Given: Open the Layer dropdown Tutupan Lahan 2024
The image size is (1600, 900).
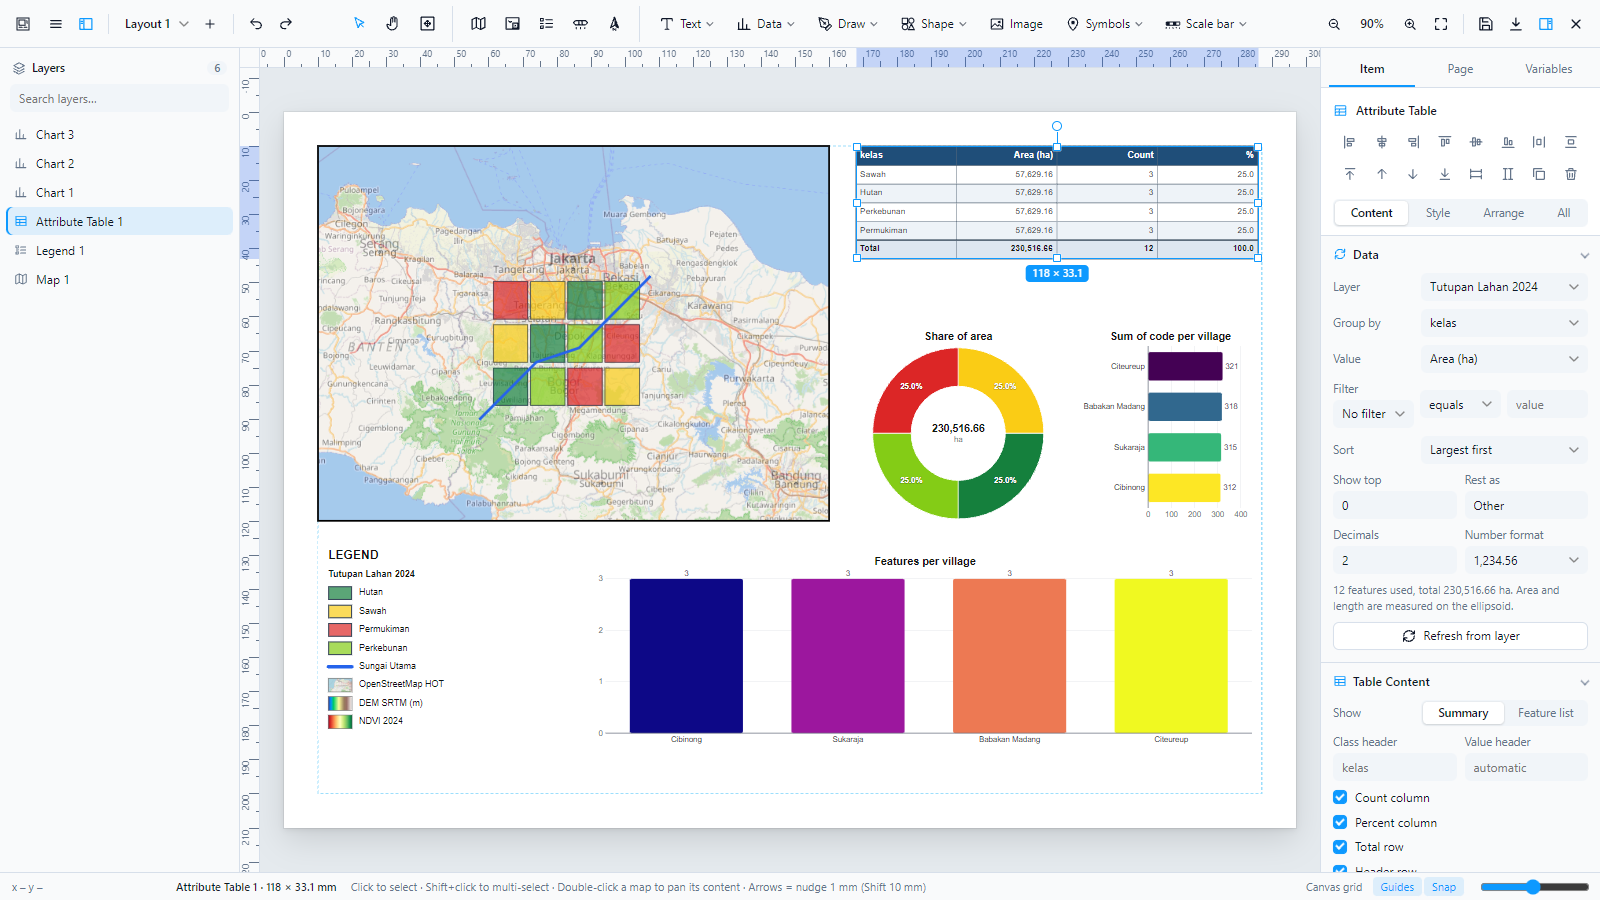Looking at the screenshot, I should click(x=1504, y=287).
